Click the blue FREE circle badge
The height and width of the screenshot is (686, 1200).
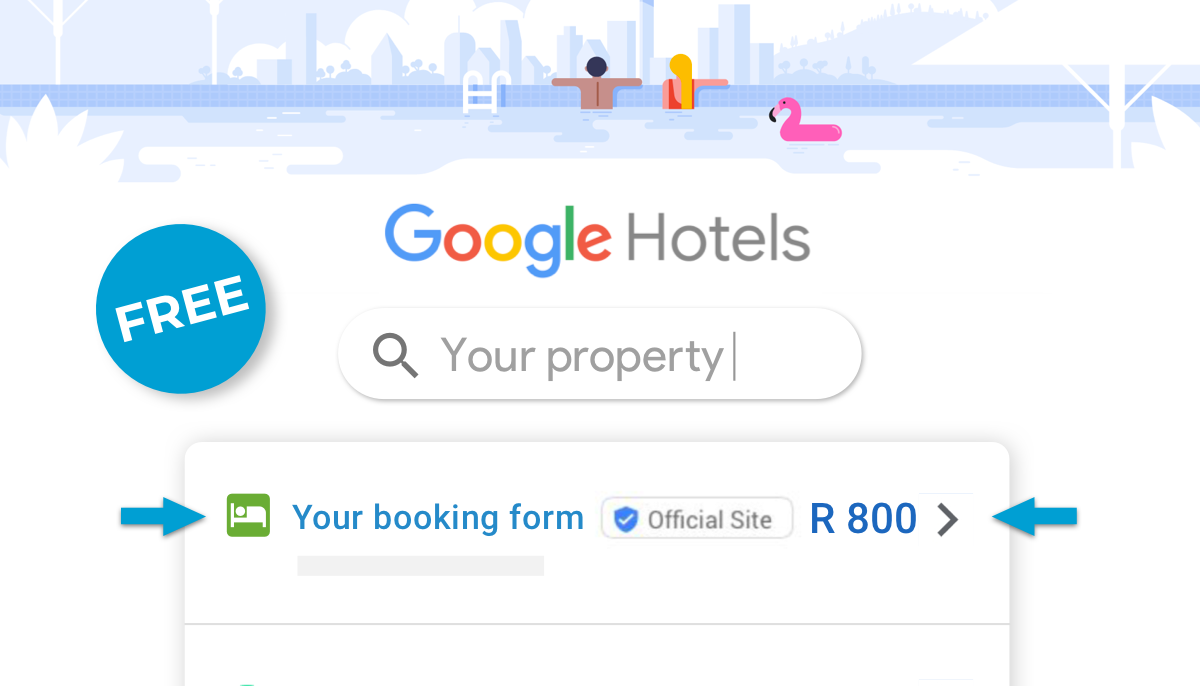click(181, 309)
